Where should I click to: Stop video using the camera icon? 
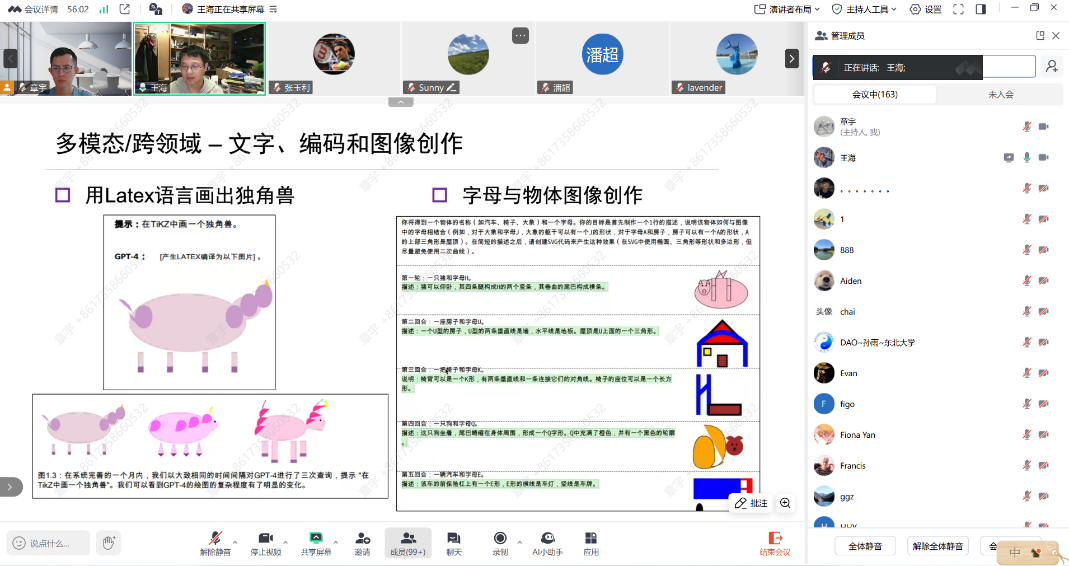266,539
